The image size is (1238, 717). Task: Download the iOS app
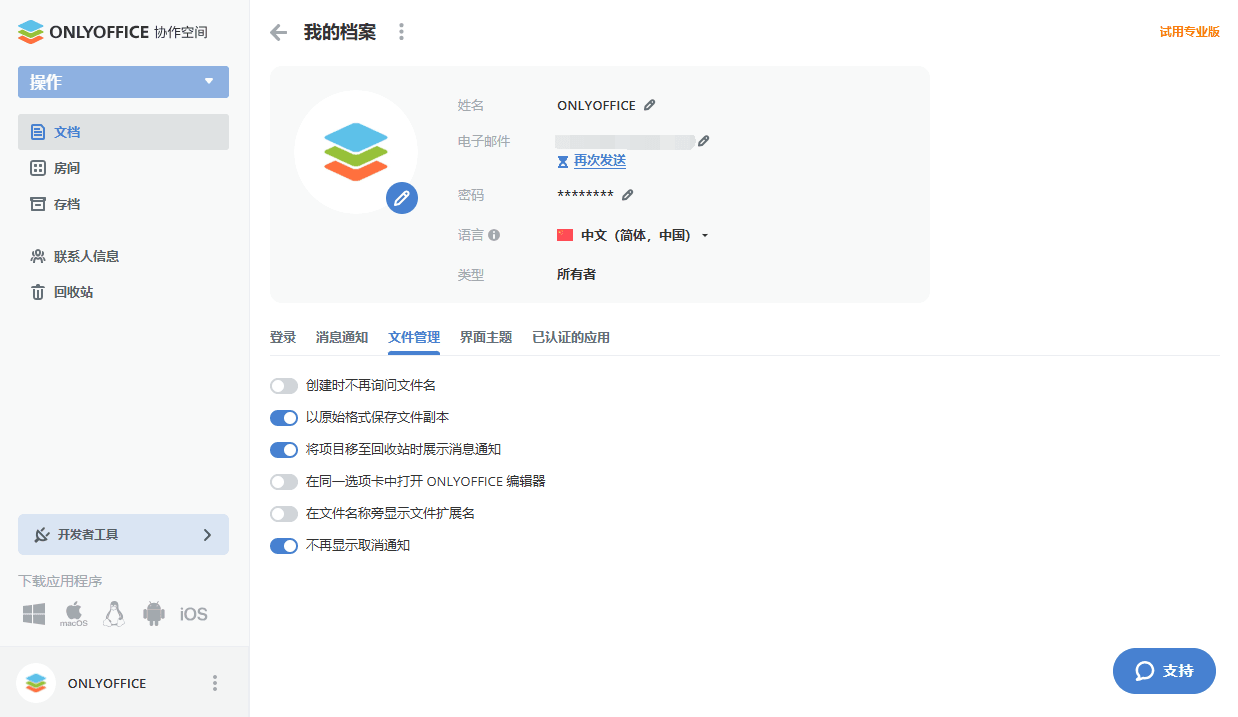pyautogui.click(x=194, y=614)
